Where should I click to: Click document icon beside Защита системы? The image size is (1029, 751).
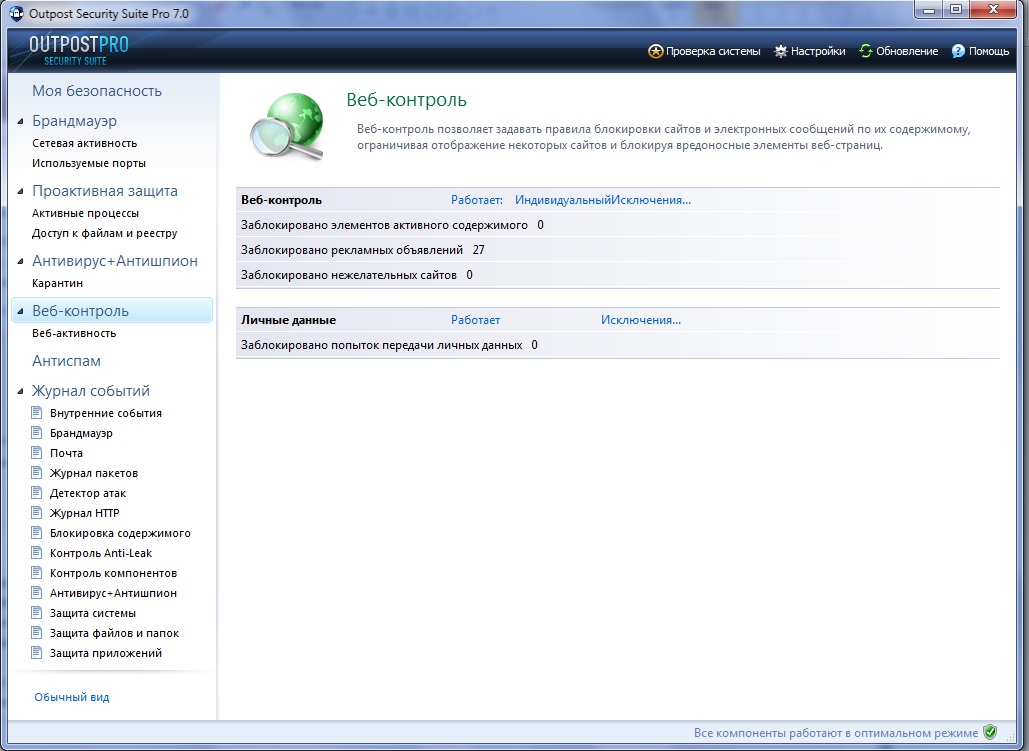[x=37, y=613]
